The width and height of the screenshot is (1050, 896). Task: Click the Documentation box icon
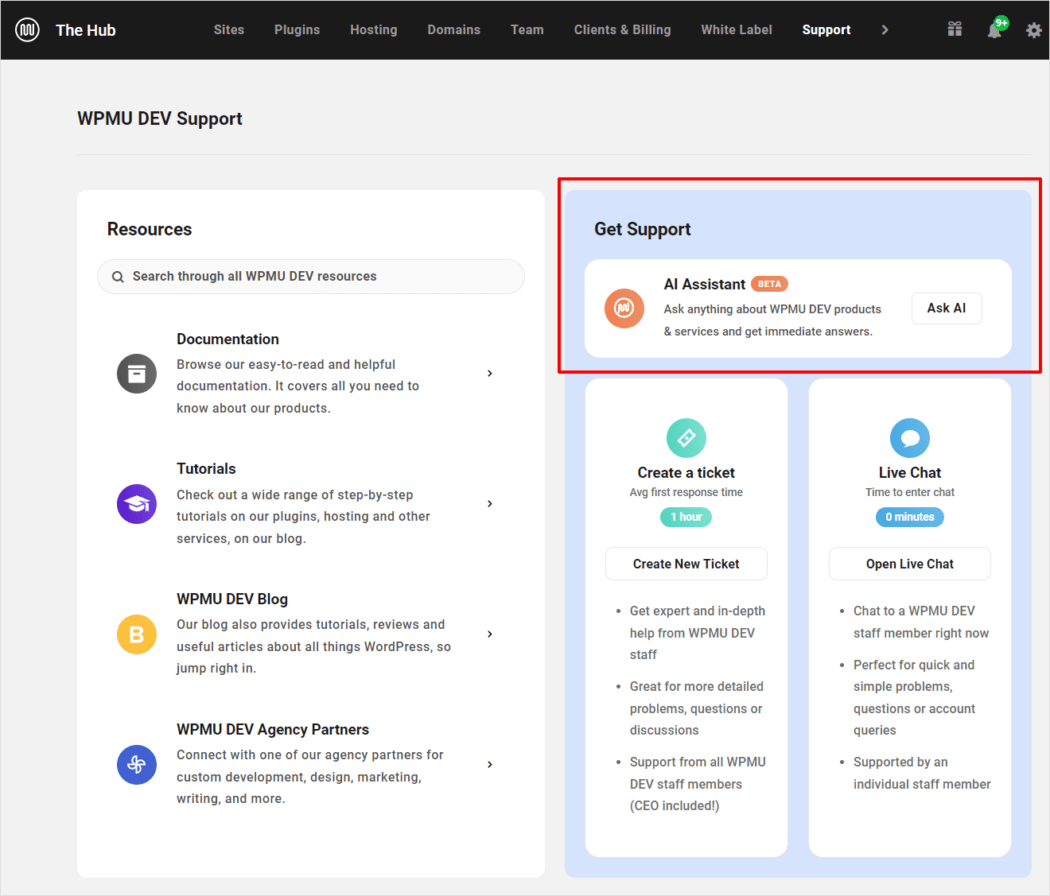coord(137,373)
